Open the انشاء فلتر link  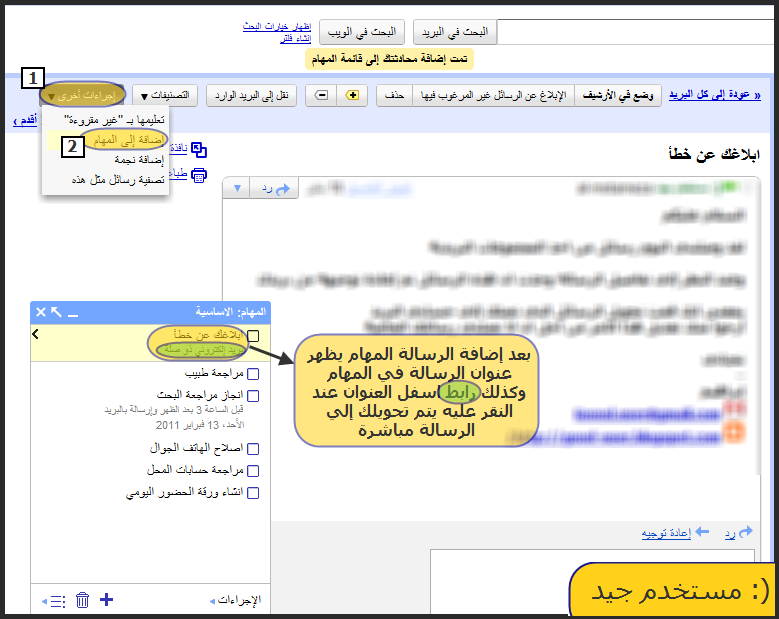point(296,38)
